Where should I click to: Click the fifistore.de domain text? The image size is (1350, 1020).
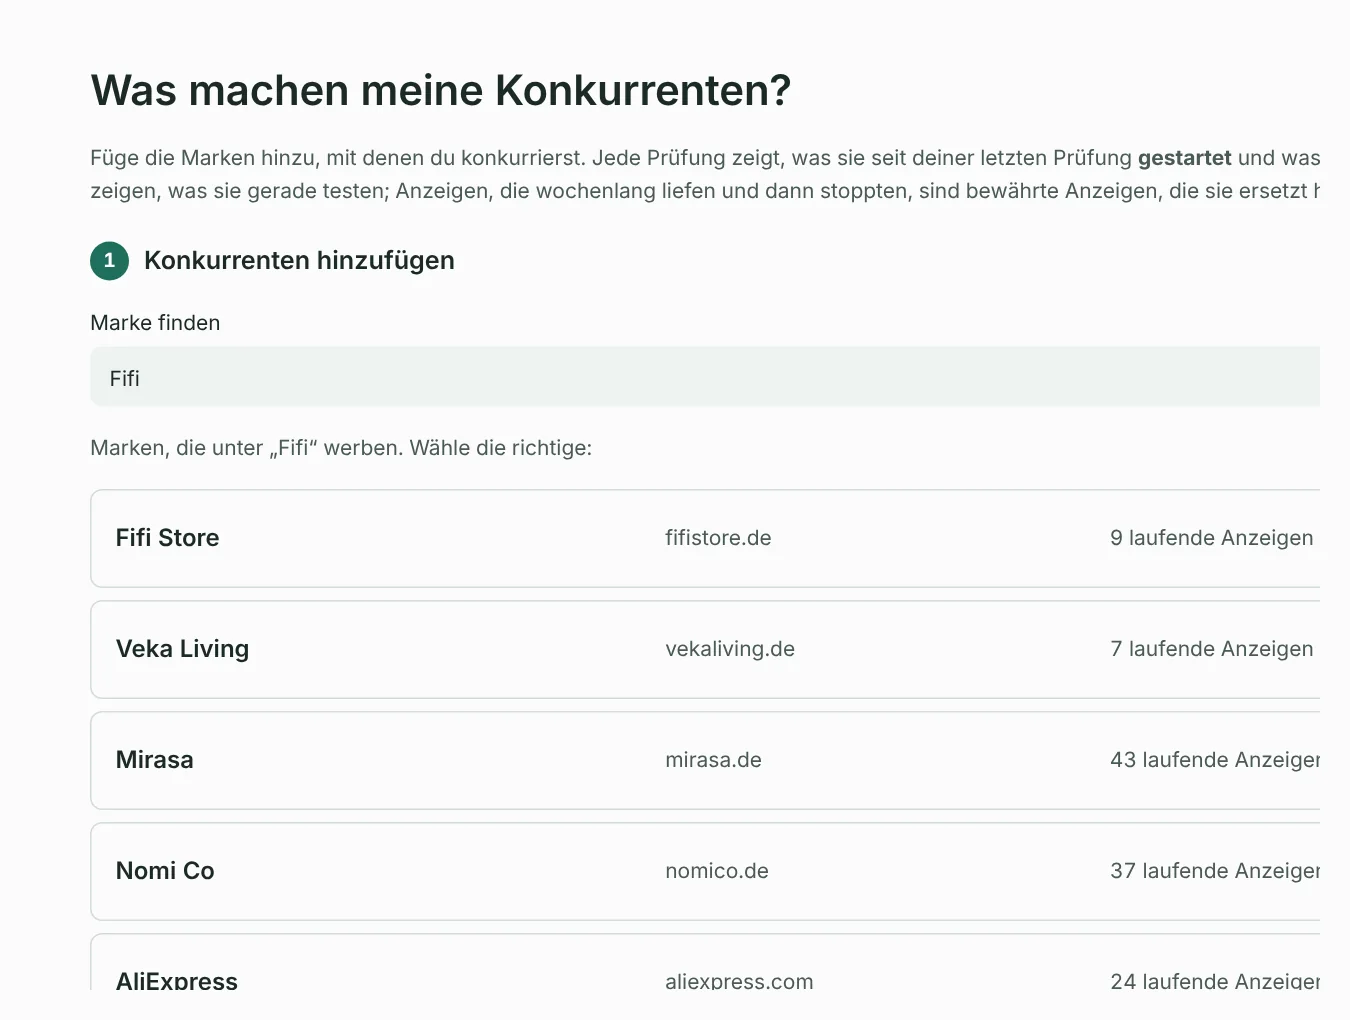(718, 538)
